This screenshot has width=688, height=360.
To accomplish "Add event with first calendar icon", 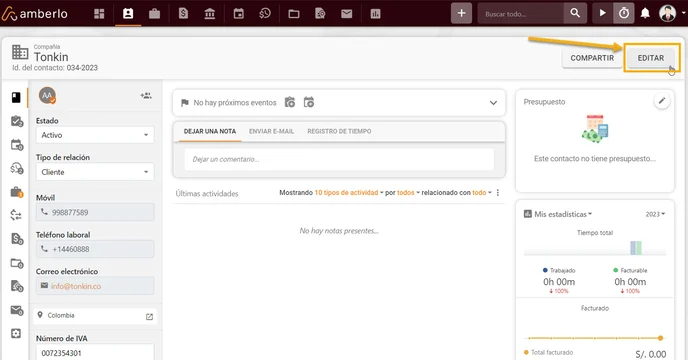I will [290, 102].
